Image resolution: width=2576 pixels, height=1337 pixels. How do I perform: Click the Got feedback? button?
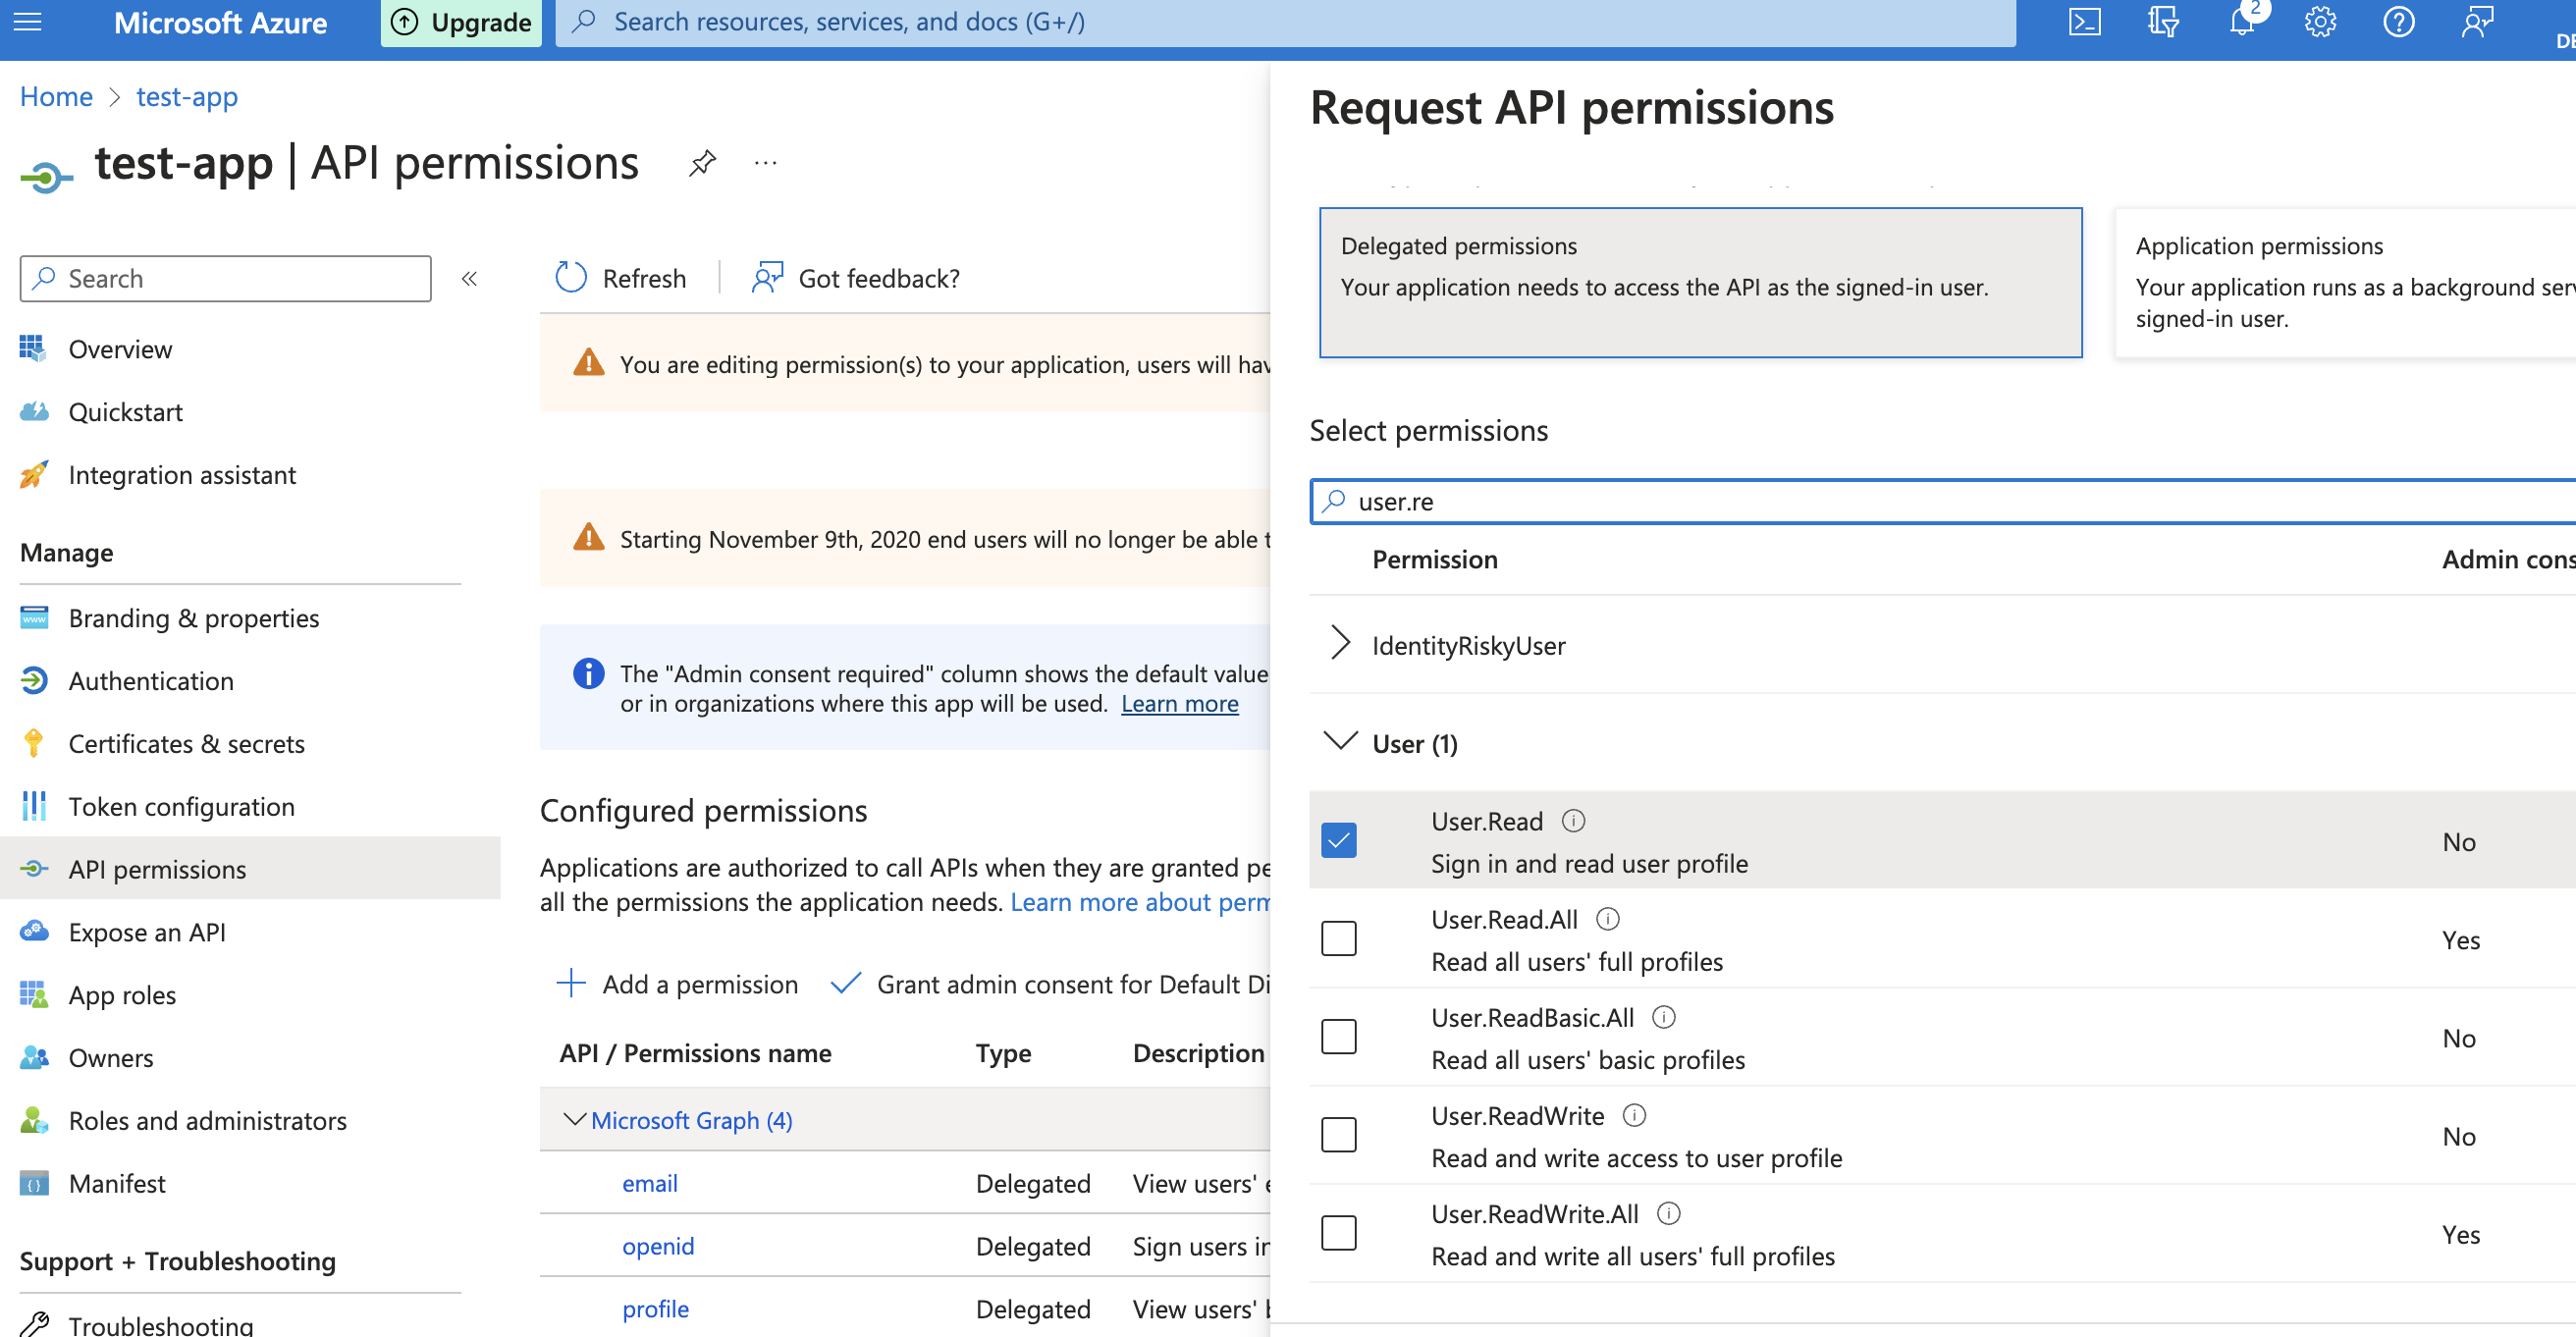tap(856, 278)
